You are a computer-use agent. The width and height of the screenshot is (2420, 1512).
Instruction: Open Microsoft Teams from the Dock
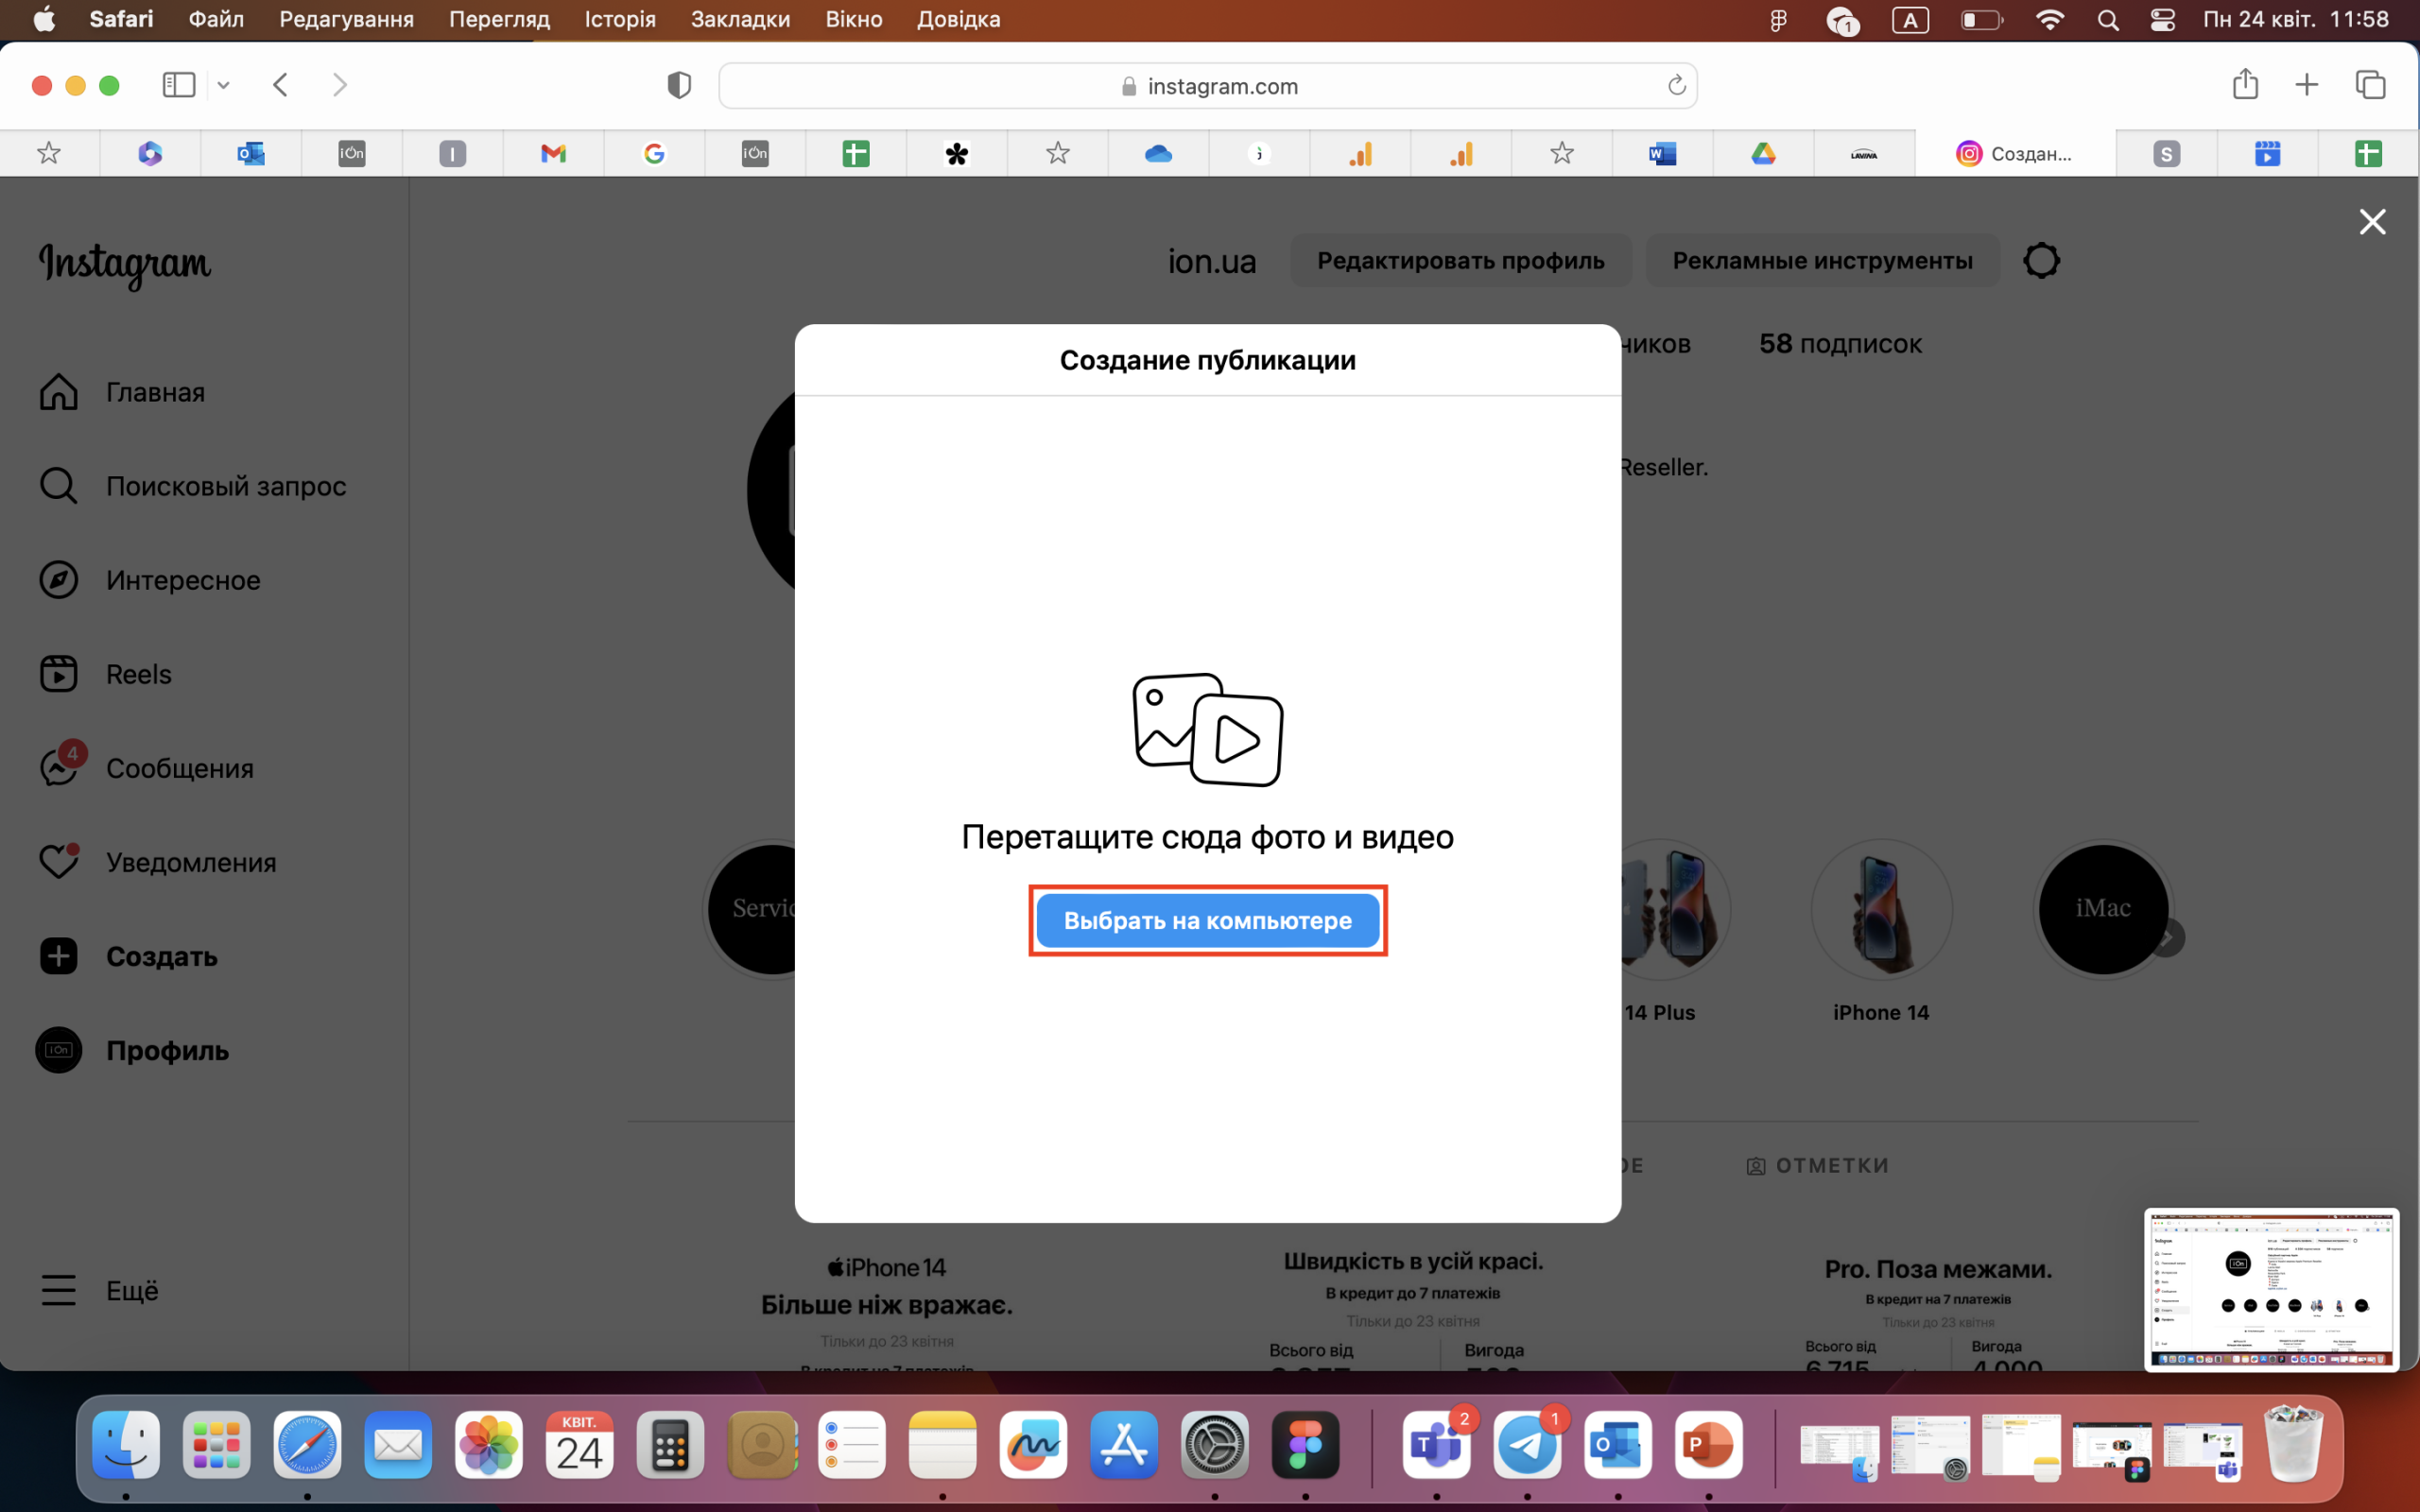coord(1436,1445)
